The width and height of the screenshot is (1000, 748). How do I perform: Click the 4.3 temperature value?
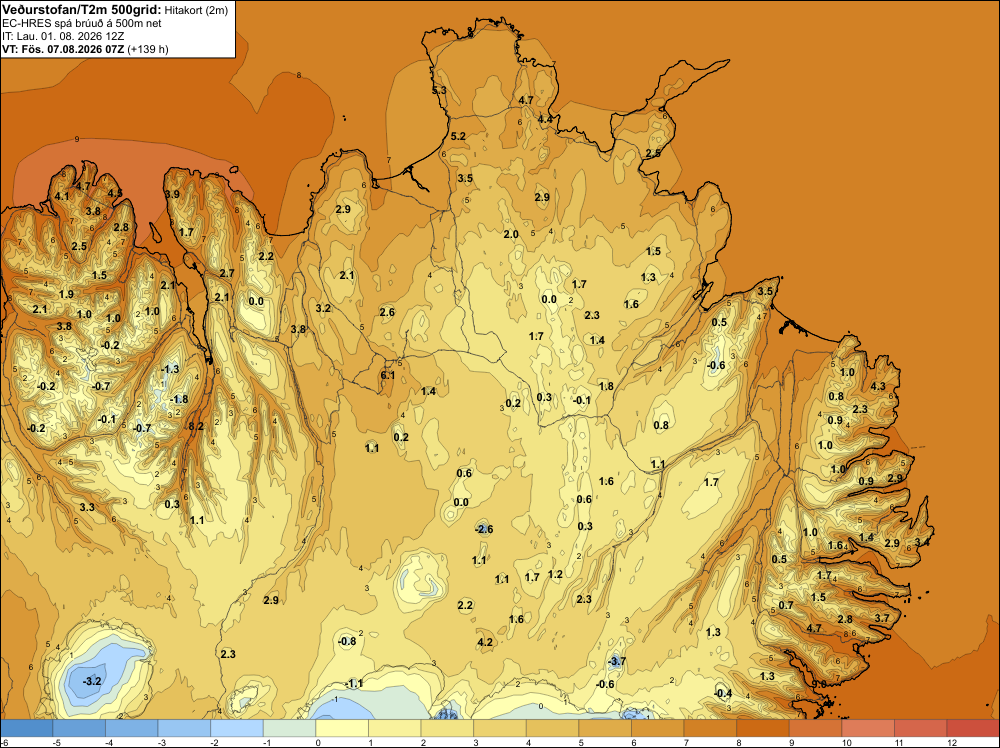(x=878, y=386)
